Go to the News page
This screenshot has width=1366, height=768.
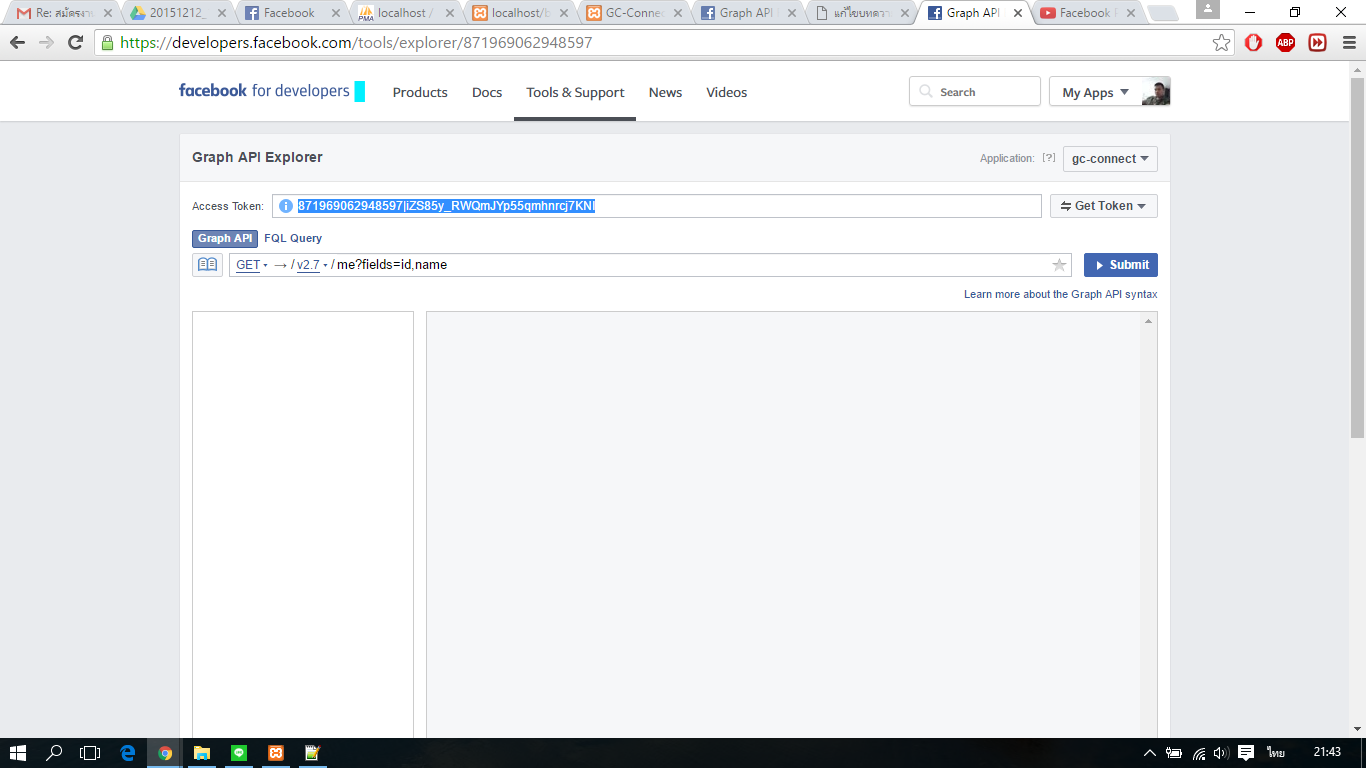coord(665,92)
